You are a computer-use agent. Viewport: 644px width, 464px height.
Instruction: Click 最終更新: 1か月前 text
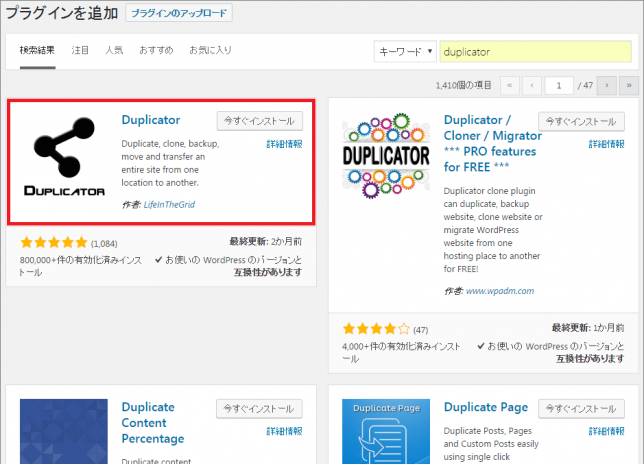click(588, 328)
